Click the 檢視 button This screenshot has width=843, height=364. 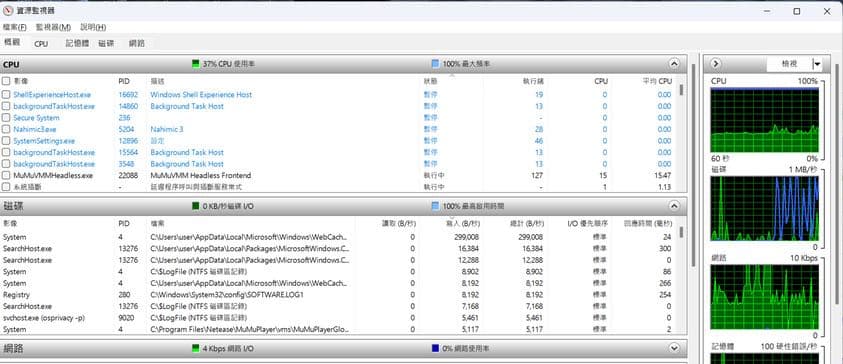(789, 64)
